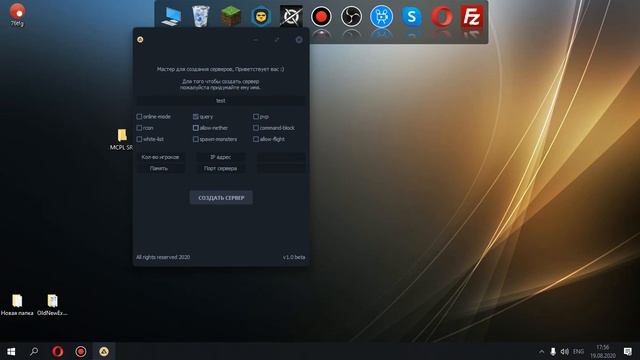Open the blue camera icon app in dock

[x=381, y=17]
